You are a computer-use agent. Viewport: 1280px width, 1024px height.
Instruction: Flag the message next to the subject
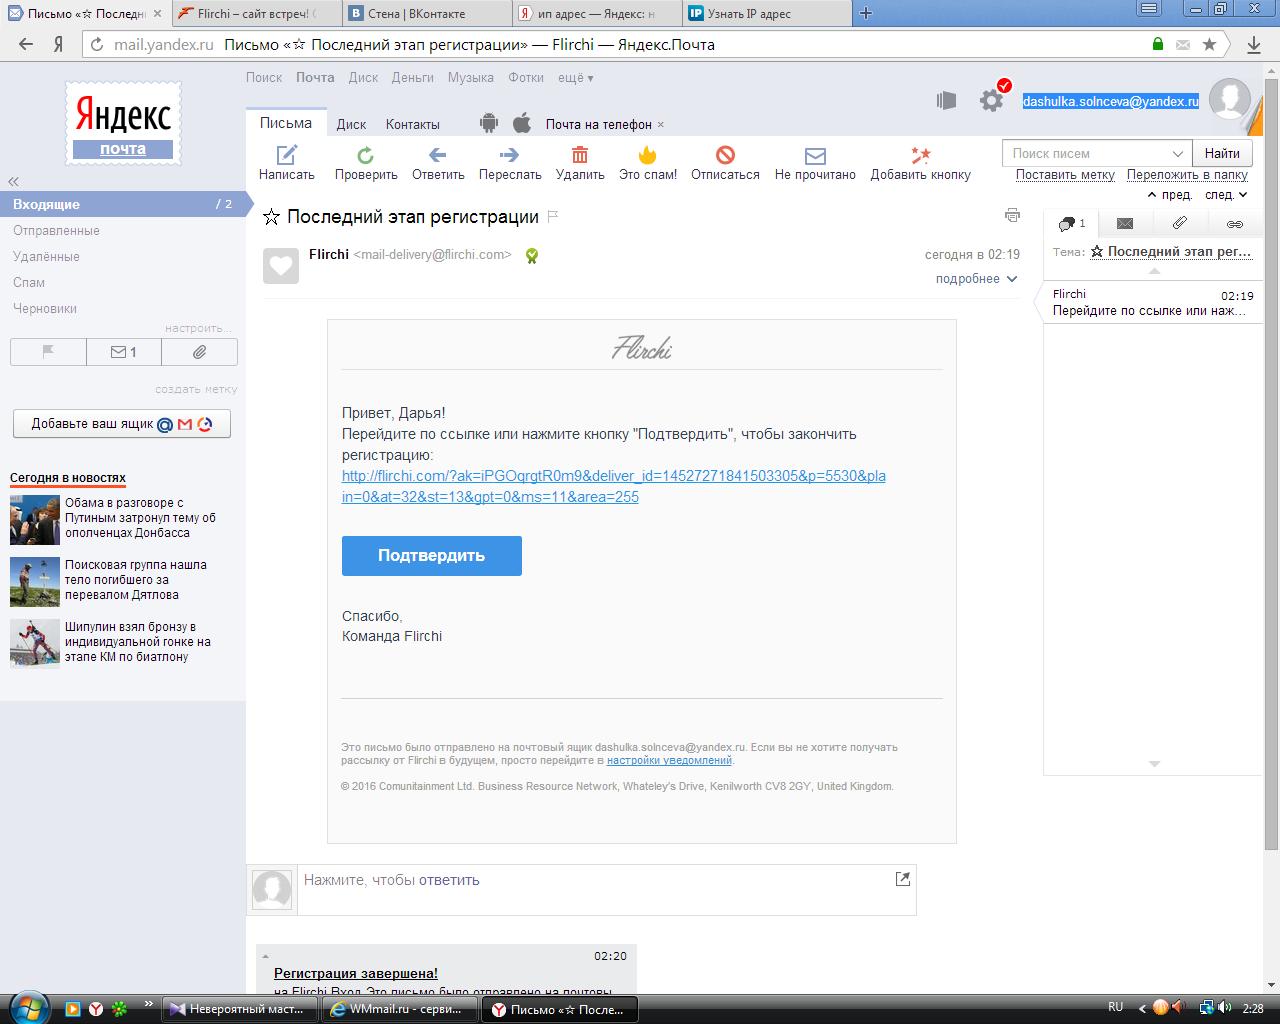tap(552, 216)
